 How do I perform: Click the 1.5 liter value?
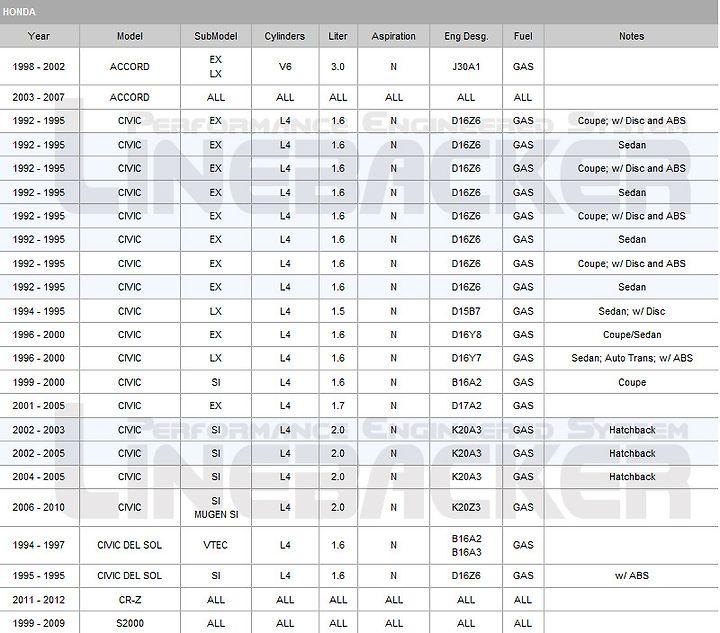338,311
